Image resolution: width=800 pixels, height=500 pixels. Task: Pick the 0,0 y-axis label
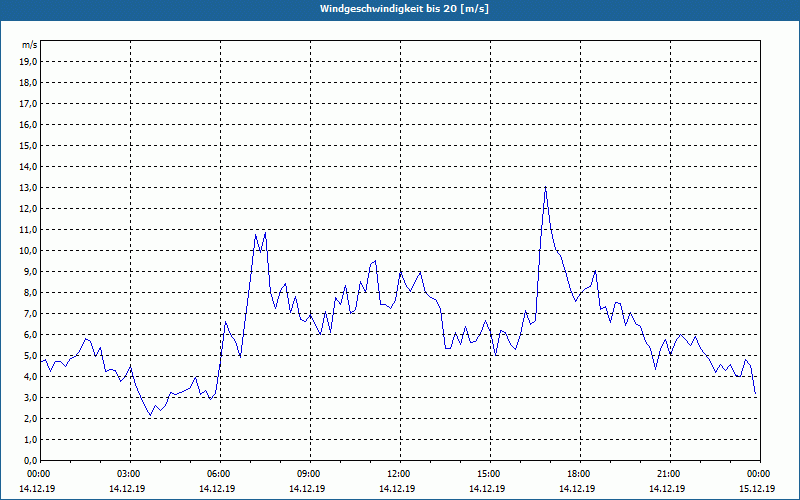point(30,461)
